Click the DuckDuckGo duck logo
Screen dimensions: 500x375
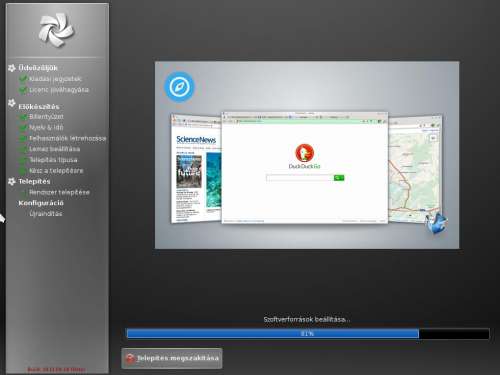click(304, 153)
